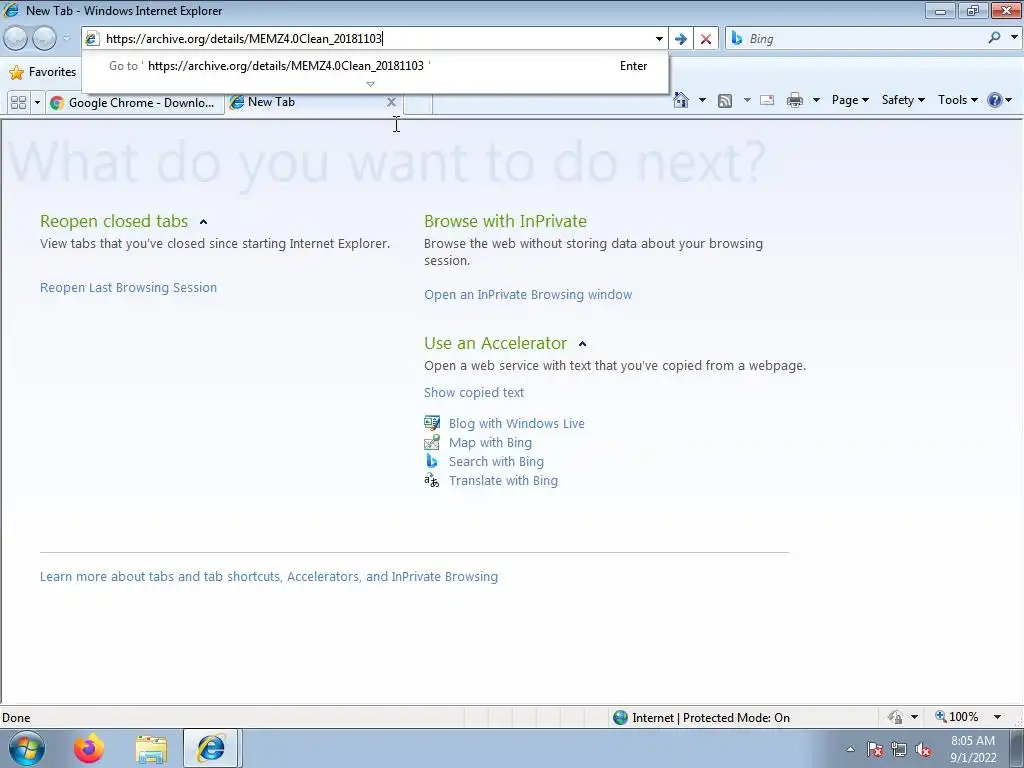Open the Windows Start button
Image resolution: width=1024 pixels, height=768 pixels.
[27, 748]
